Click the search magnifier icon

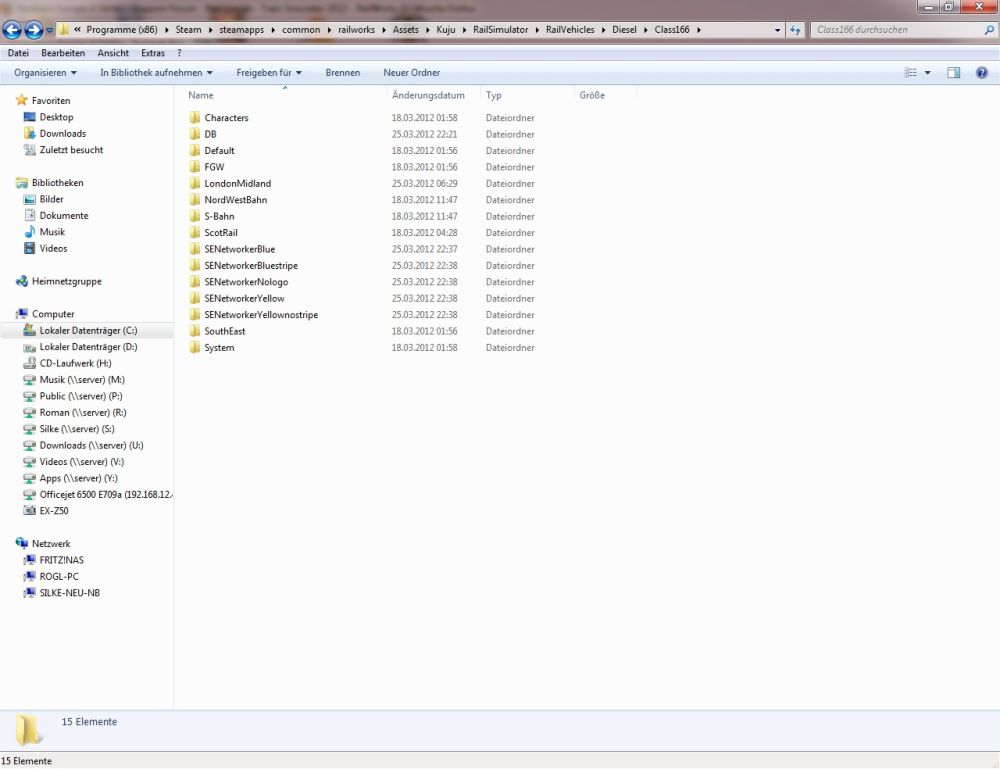[989, 29]
